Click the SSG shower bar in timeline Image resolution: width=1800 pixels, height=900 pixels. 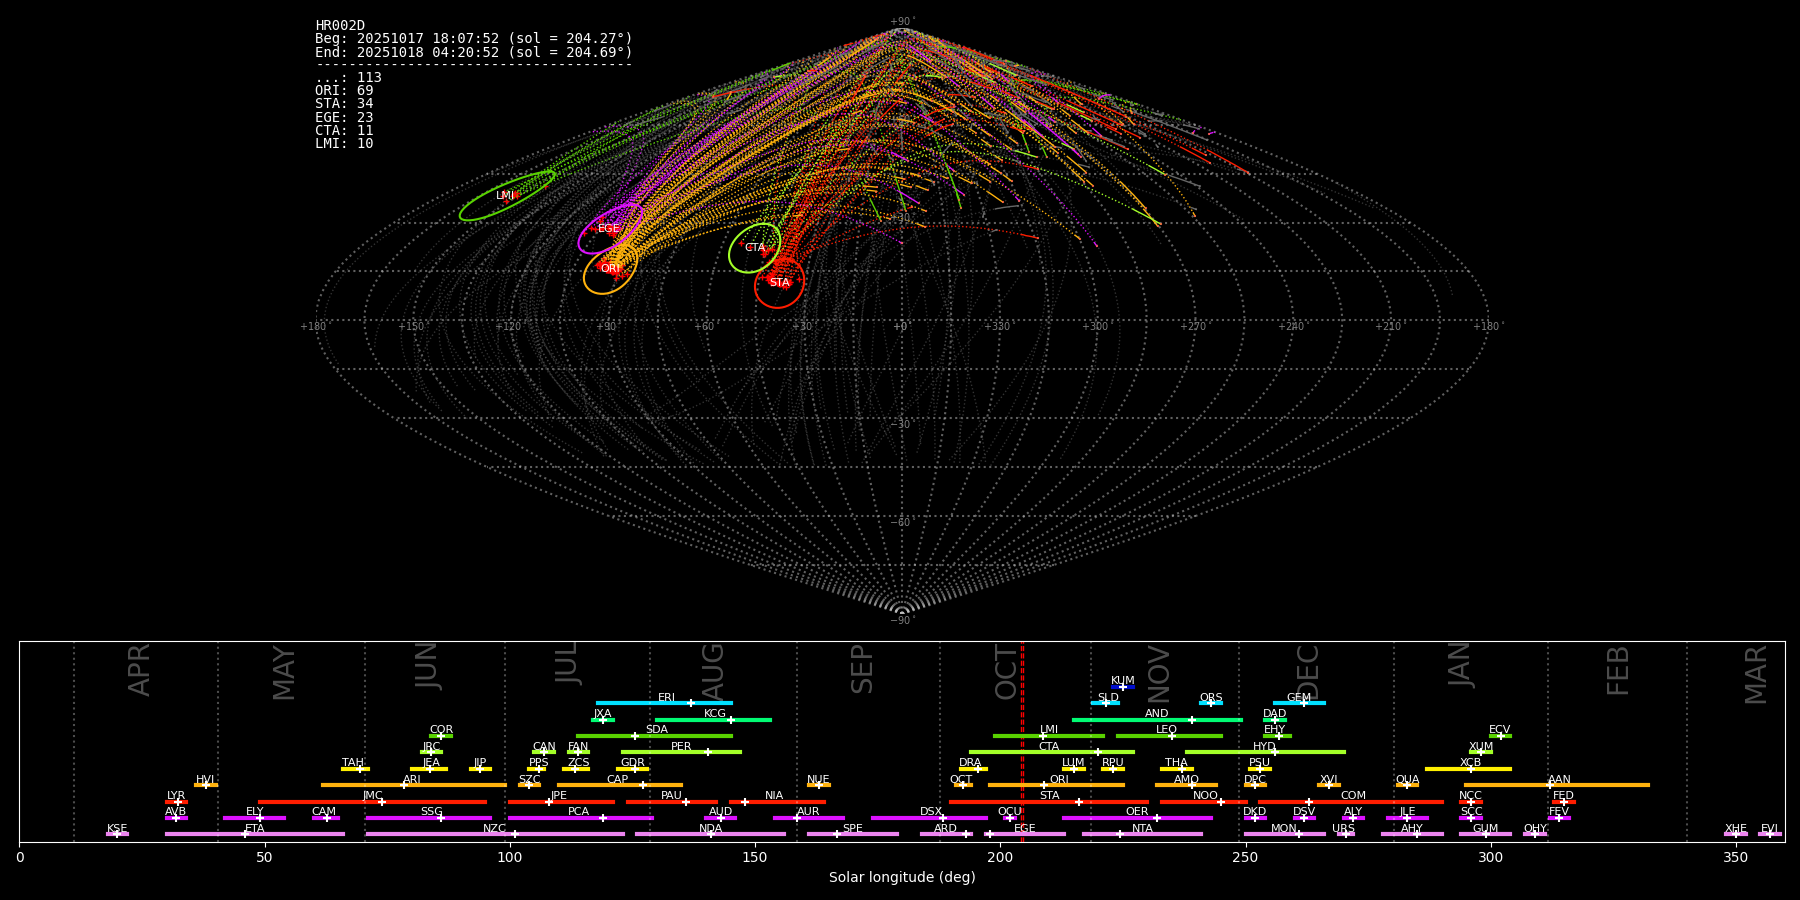coord(428,818)
